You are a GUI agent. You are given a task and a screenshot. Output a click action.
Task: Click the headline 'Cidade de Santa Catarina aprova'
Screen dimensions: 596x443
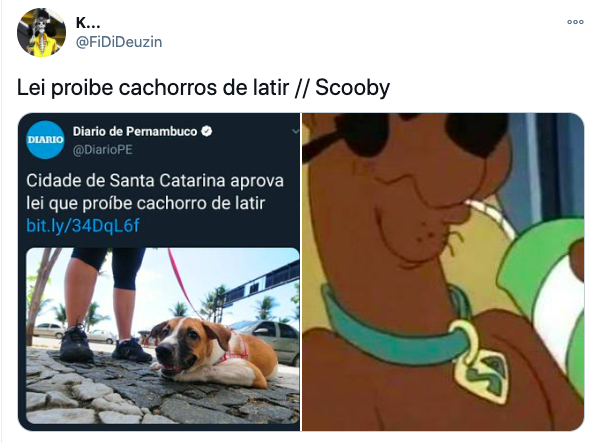(155, 180)
